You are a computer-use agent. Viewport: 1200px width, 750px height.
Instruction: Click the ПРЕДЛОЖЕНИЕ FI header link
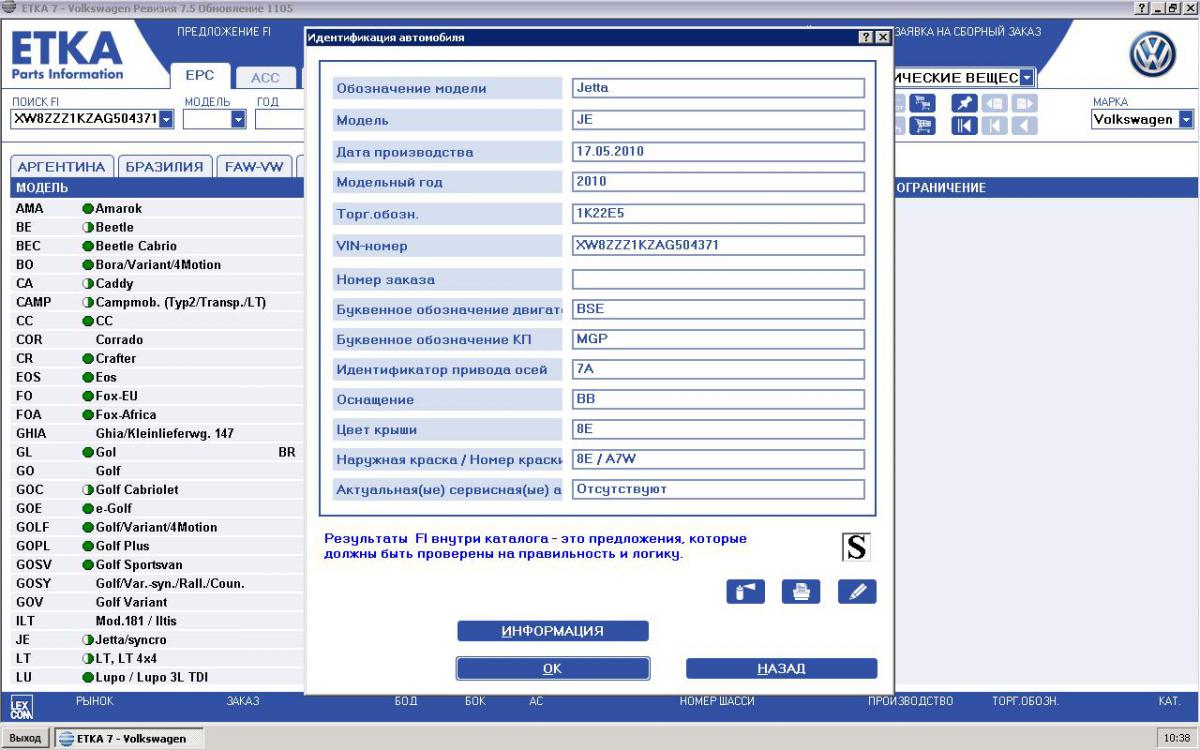(224, 32)
